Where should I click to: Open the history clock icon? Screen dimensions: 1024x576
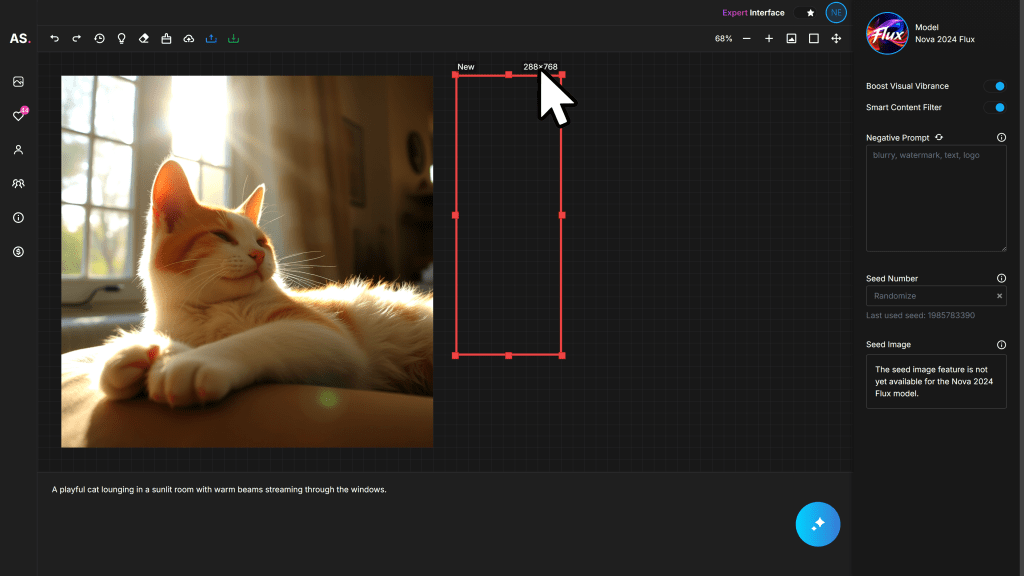coord(99,39)
